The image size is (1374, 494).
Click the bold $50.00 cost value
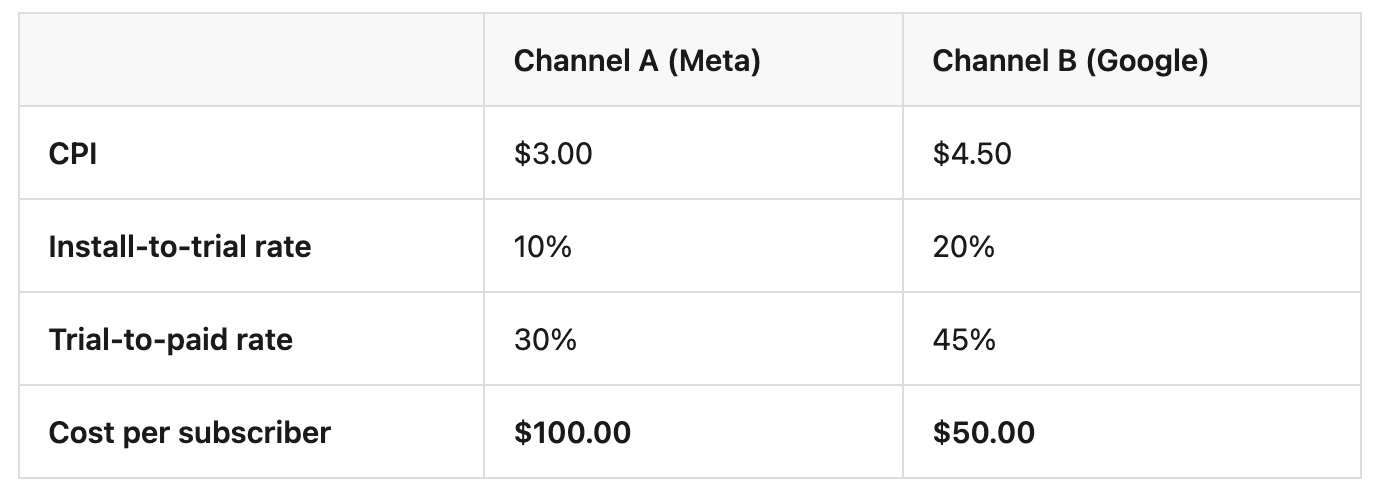pos(983,432)
